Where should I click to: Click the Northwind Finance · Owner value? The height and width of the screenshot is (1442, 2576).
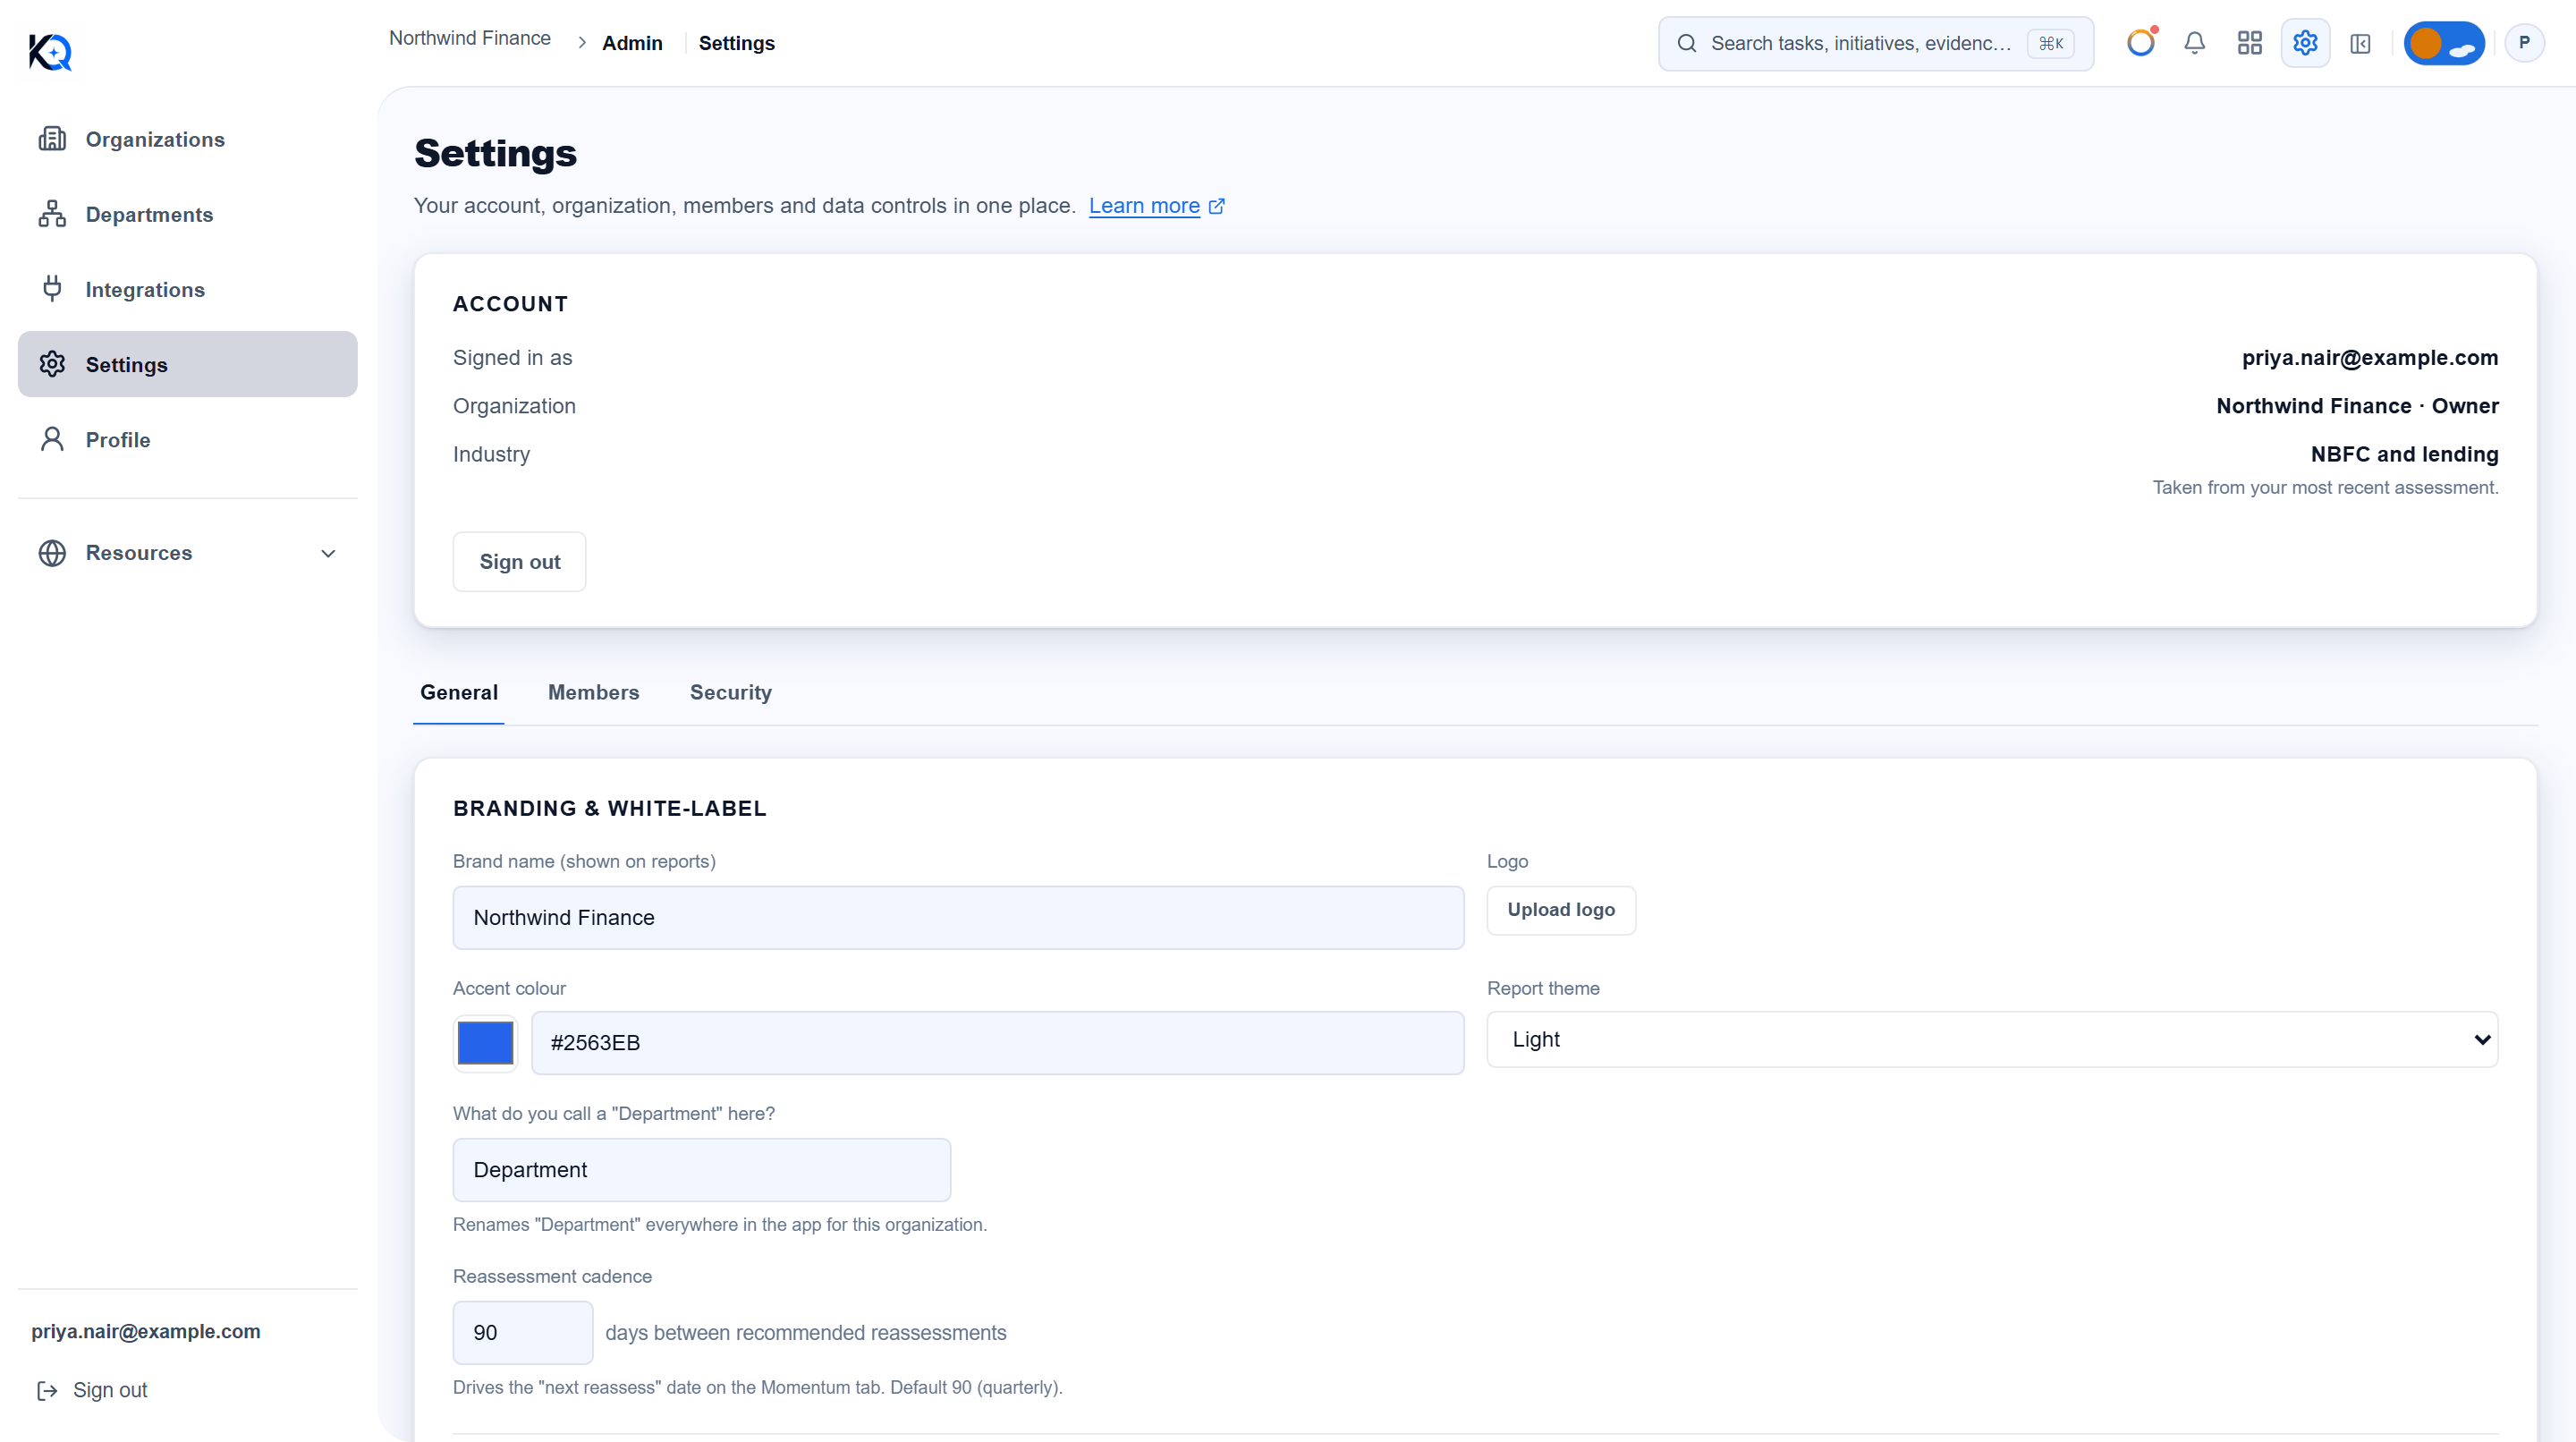2357,406
